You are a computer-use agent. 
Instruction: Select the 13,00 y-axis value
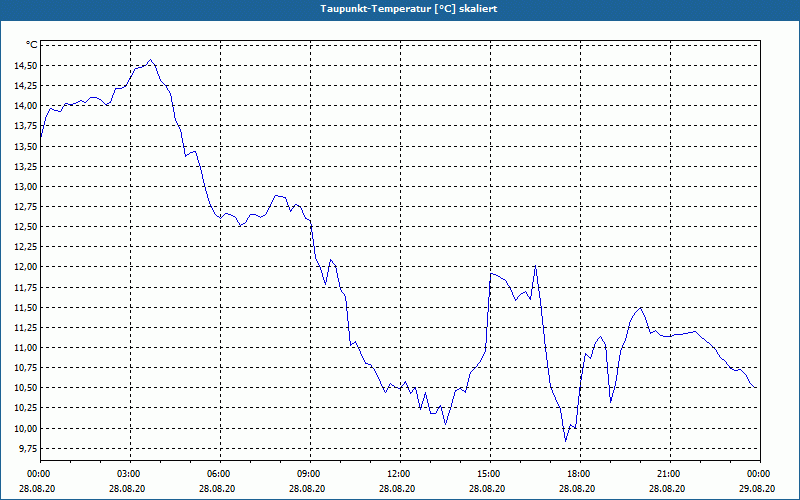(24, 186)
